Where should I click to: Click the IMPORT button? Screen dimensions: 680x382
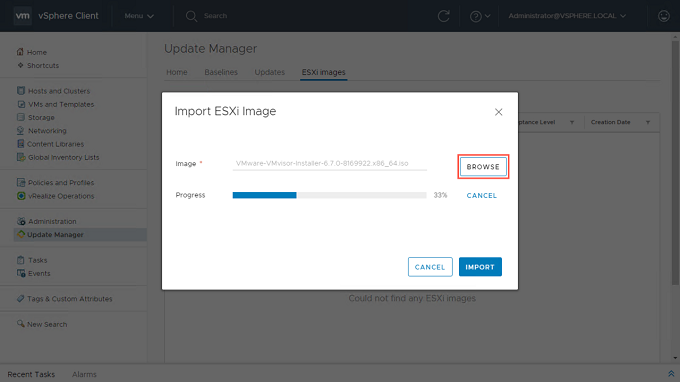[480, 267]
